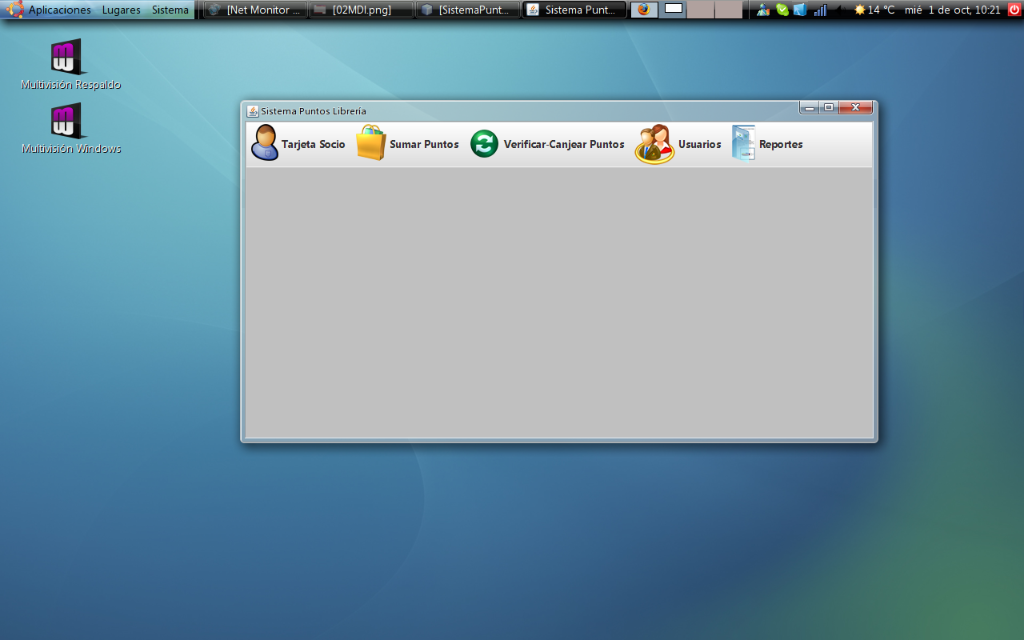Switch to 02MDI.png taskbar window
The width and height of the screenshot is (1024, 640).
point(361,10)
